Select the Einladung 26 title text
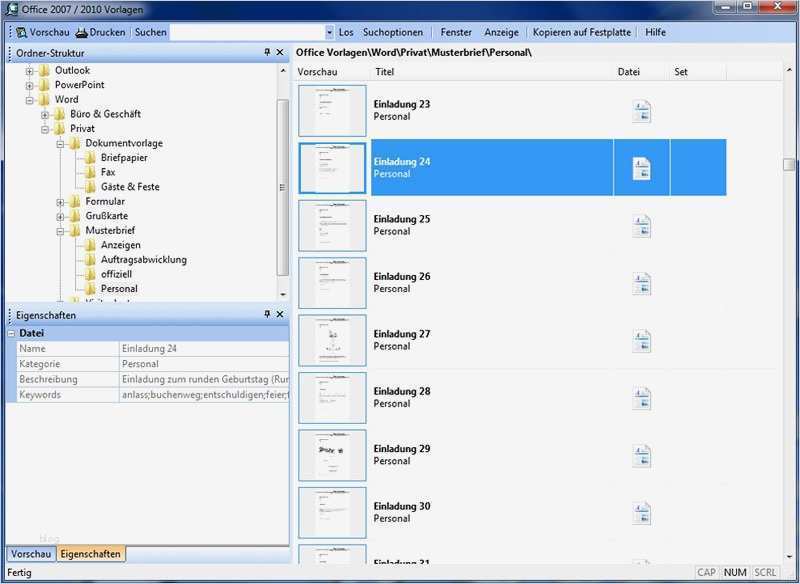 (402, 276)
